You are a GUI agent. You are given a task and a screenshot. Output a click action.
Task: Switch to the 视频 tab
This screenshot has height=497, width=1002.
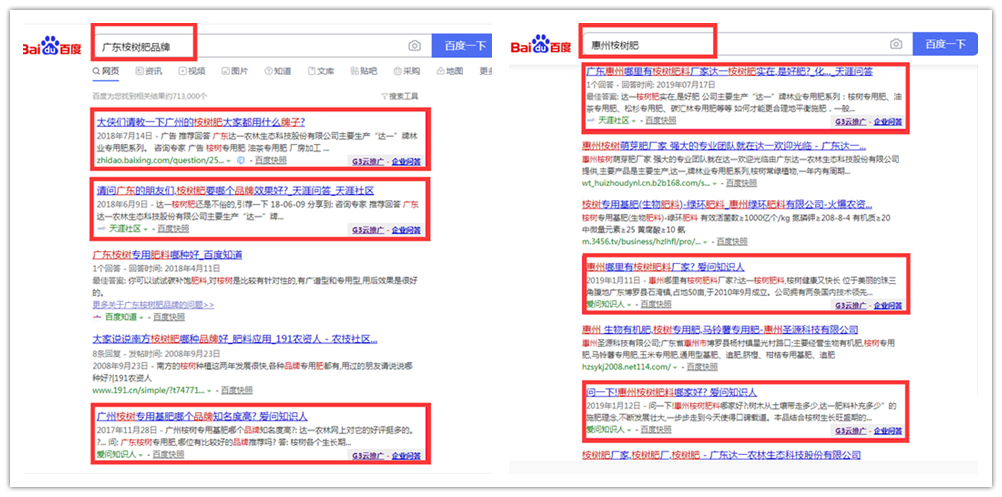click(x=192, y=71)
